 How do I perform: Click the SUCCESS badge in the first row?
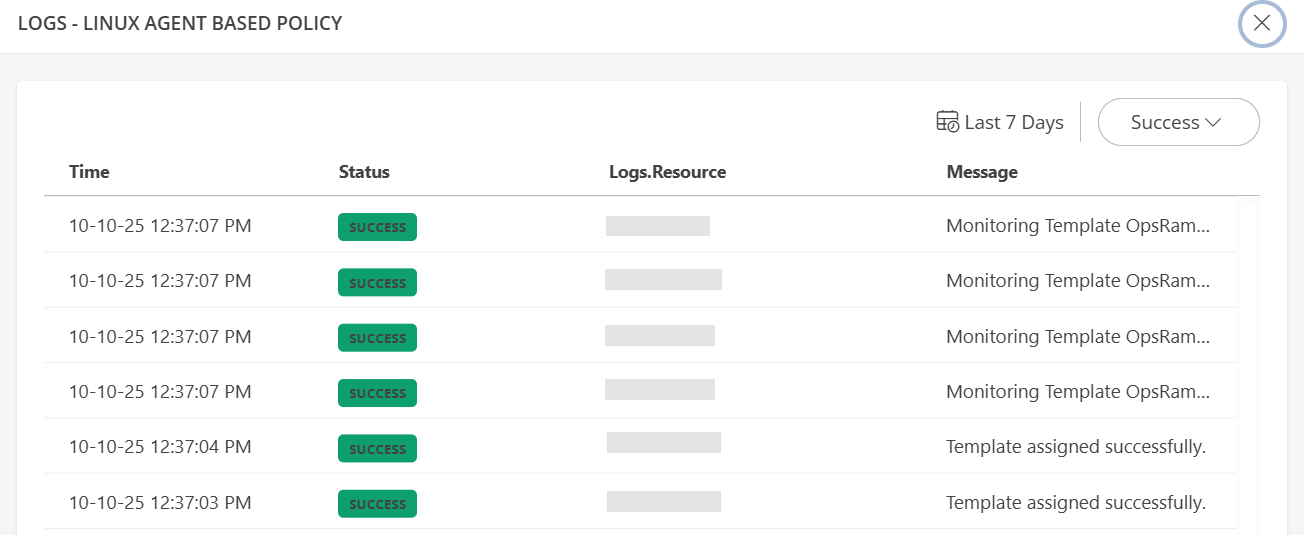point(377,227)
